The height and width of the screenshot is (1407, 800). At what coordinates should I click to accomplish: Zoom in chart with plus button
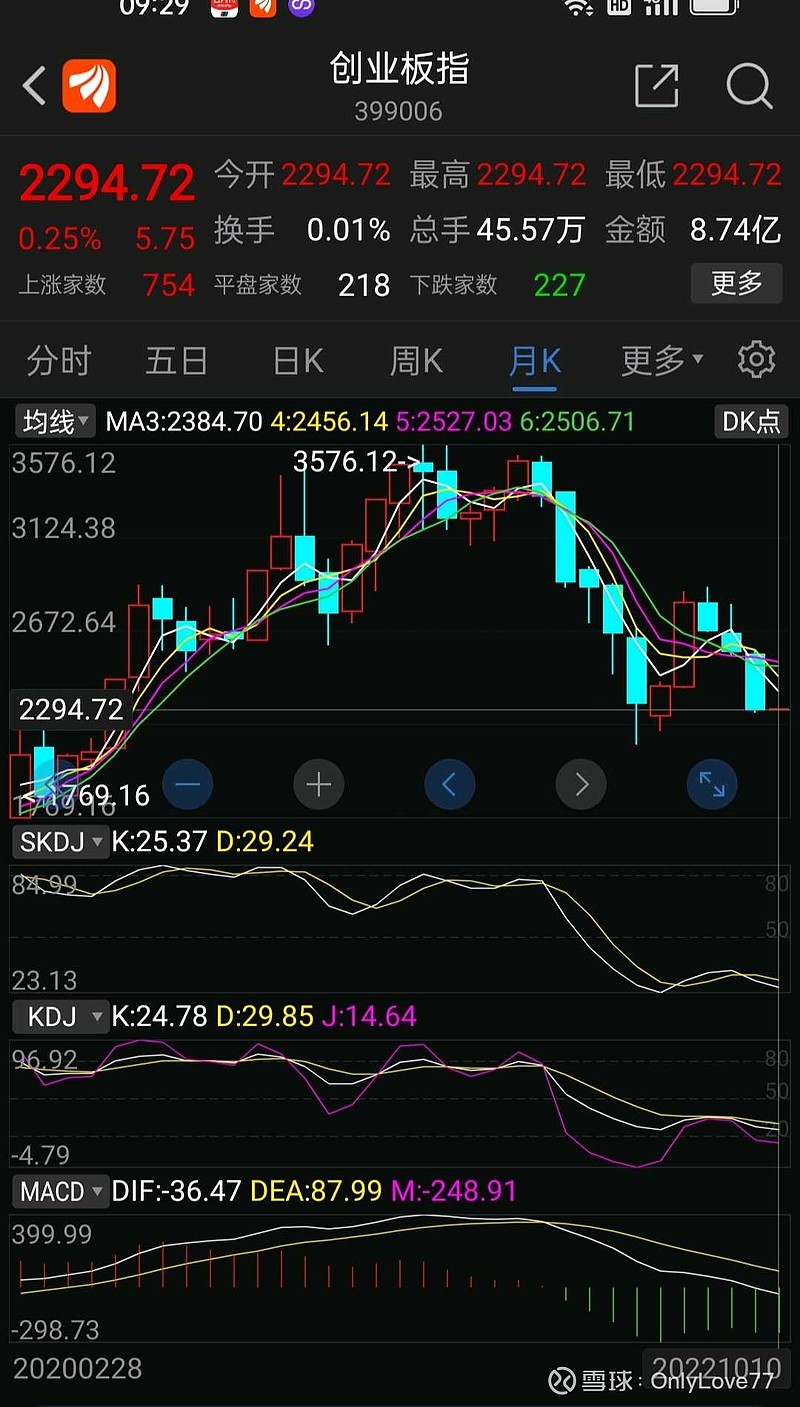[x=319, y=784]
